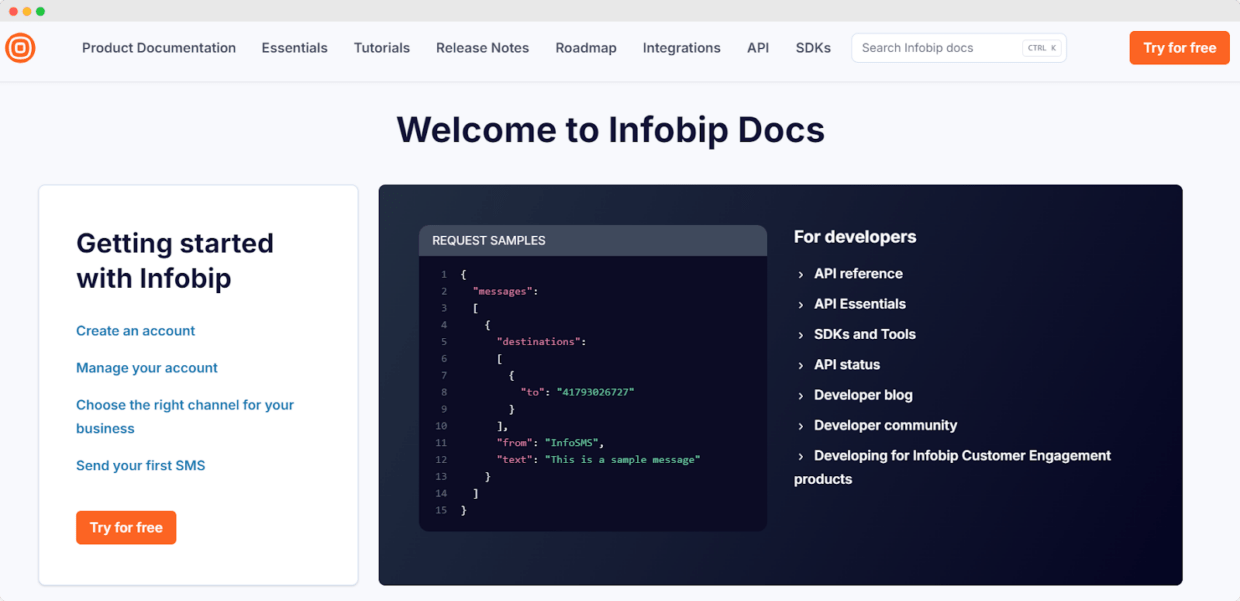Click the chevron before Developer blog
This screenshot has height=601, width=1240.
[x=801, y=396]
